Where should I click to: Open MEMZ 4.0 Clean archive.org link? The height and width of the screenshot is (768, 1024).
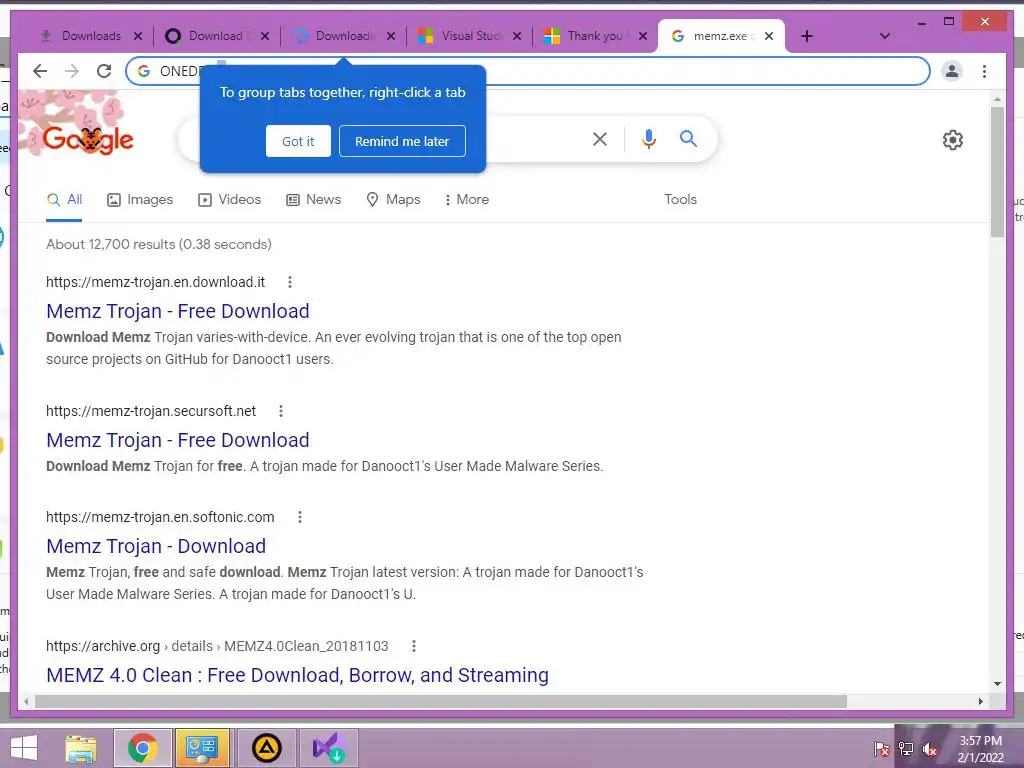click(x=297, y=675)
